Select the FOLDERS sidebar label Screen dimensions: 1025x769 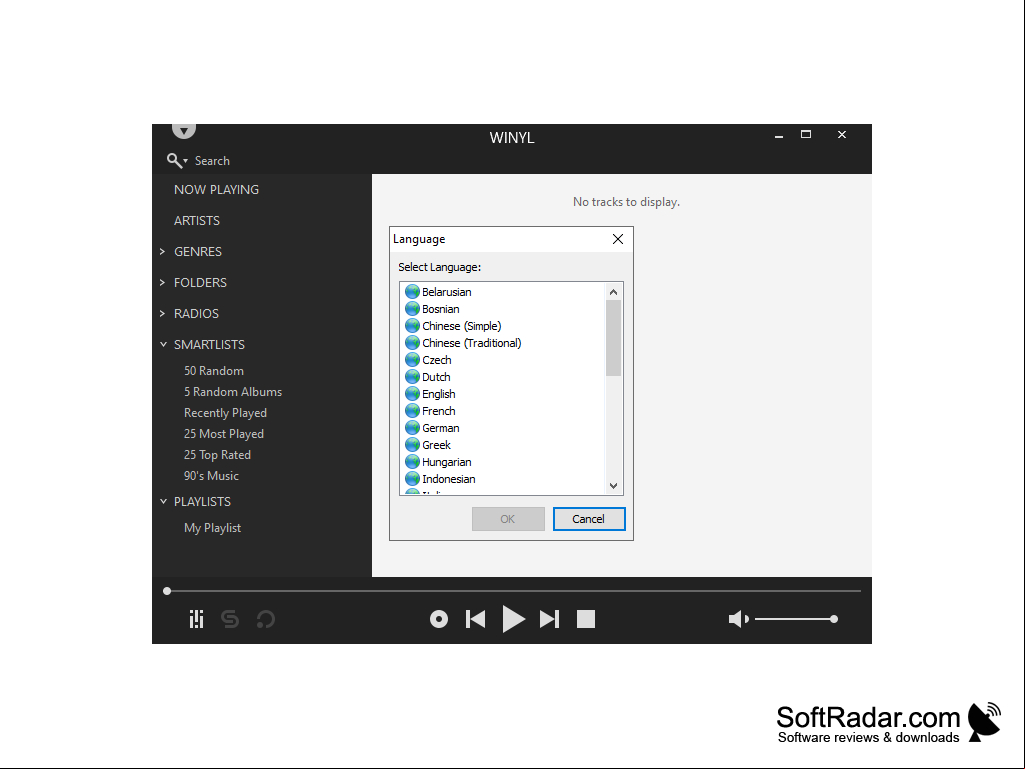[200, 282]
